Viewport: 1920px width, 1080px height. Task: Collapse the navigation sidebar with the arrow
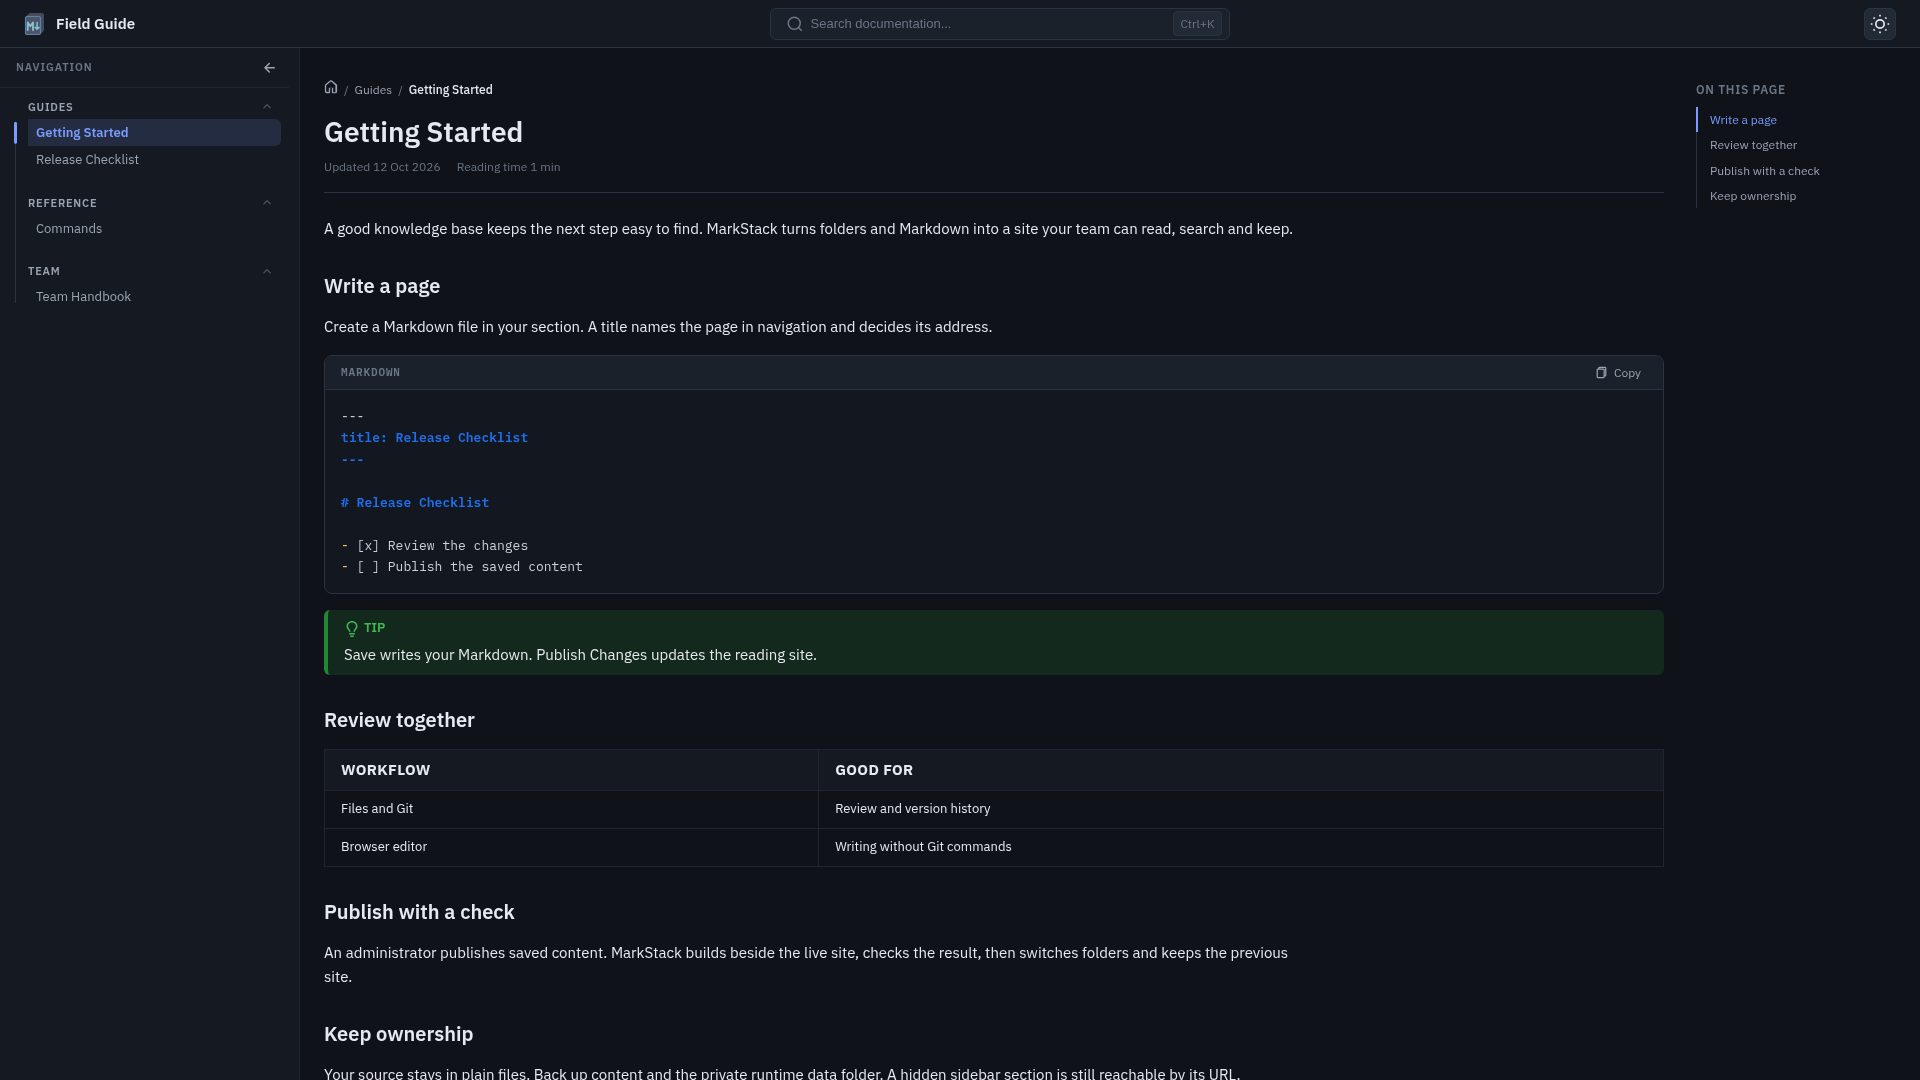pos(269,68)
